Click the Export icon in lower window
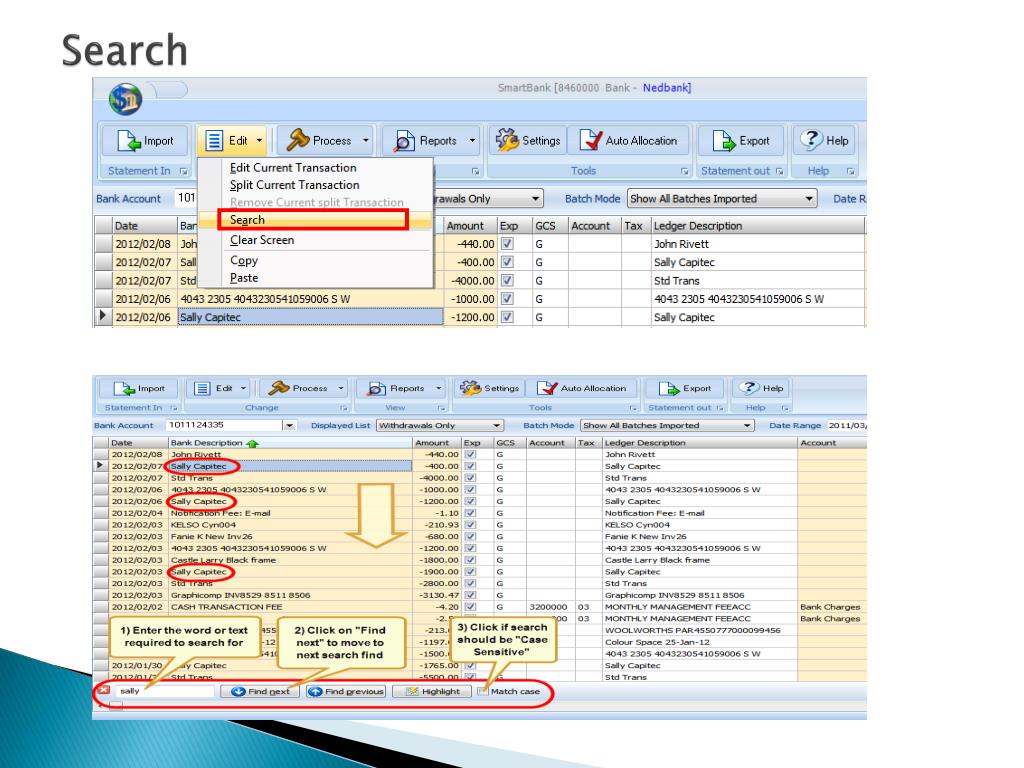Image resolution: width=1024 pixels, height=768 pixels. 669,389
